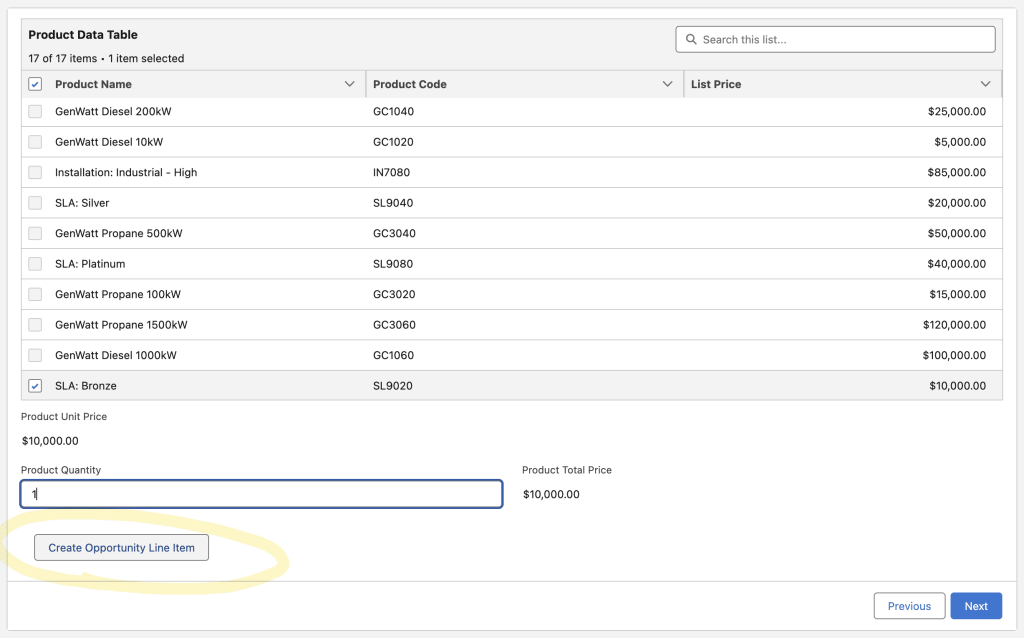This screenshot has width=1024, height=638.
Task: Uncheck the SLA: Bronze row checkbox
Action: click(35, 386)
